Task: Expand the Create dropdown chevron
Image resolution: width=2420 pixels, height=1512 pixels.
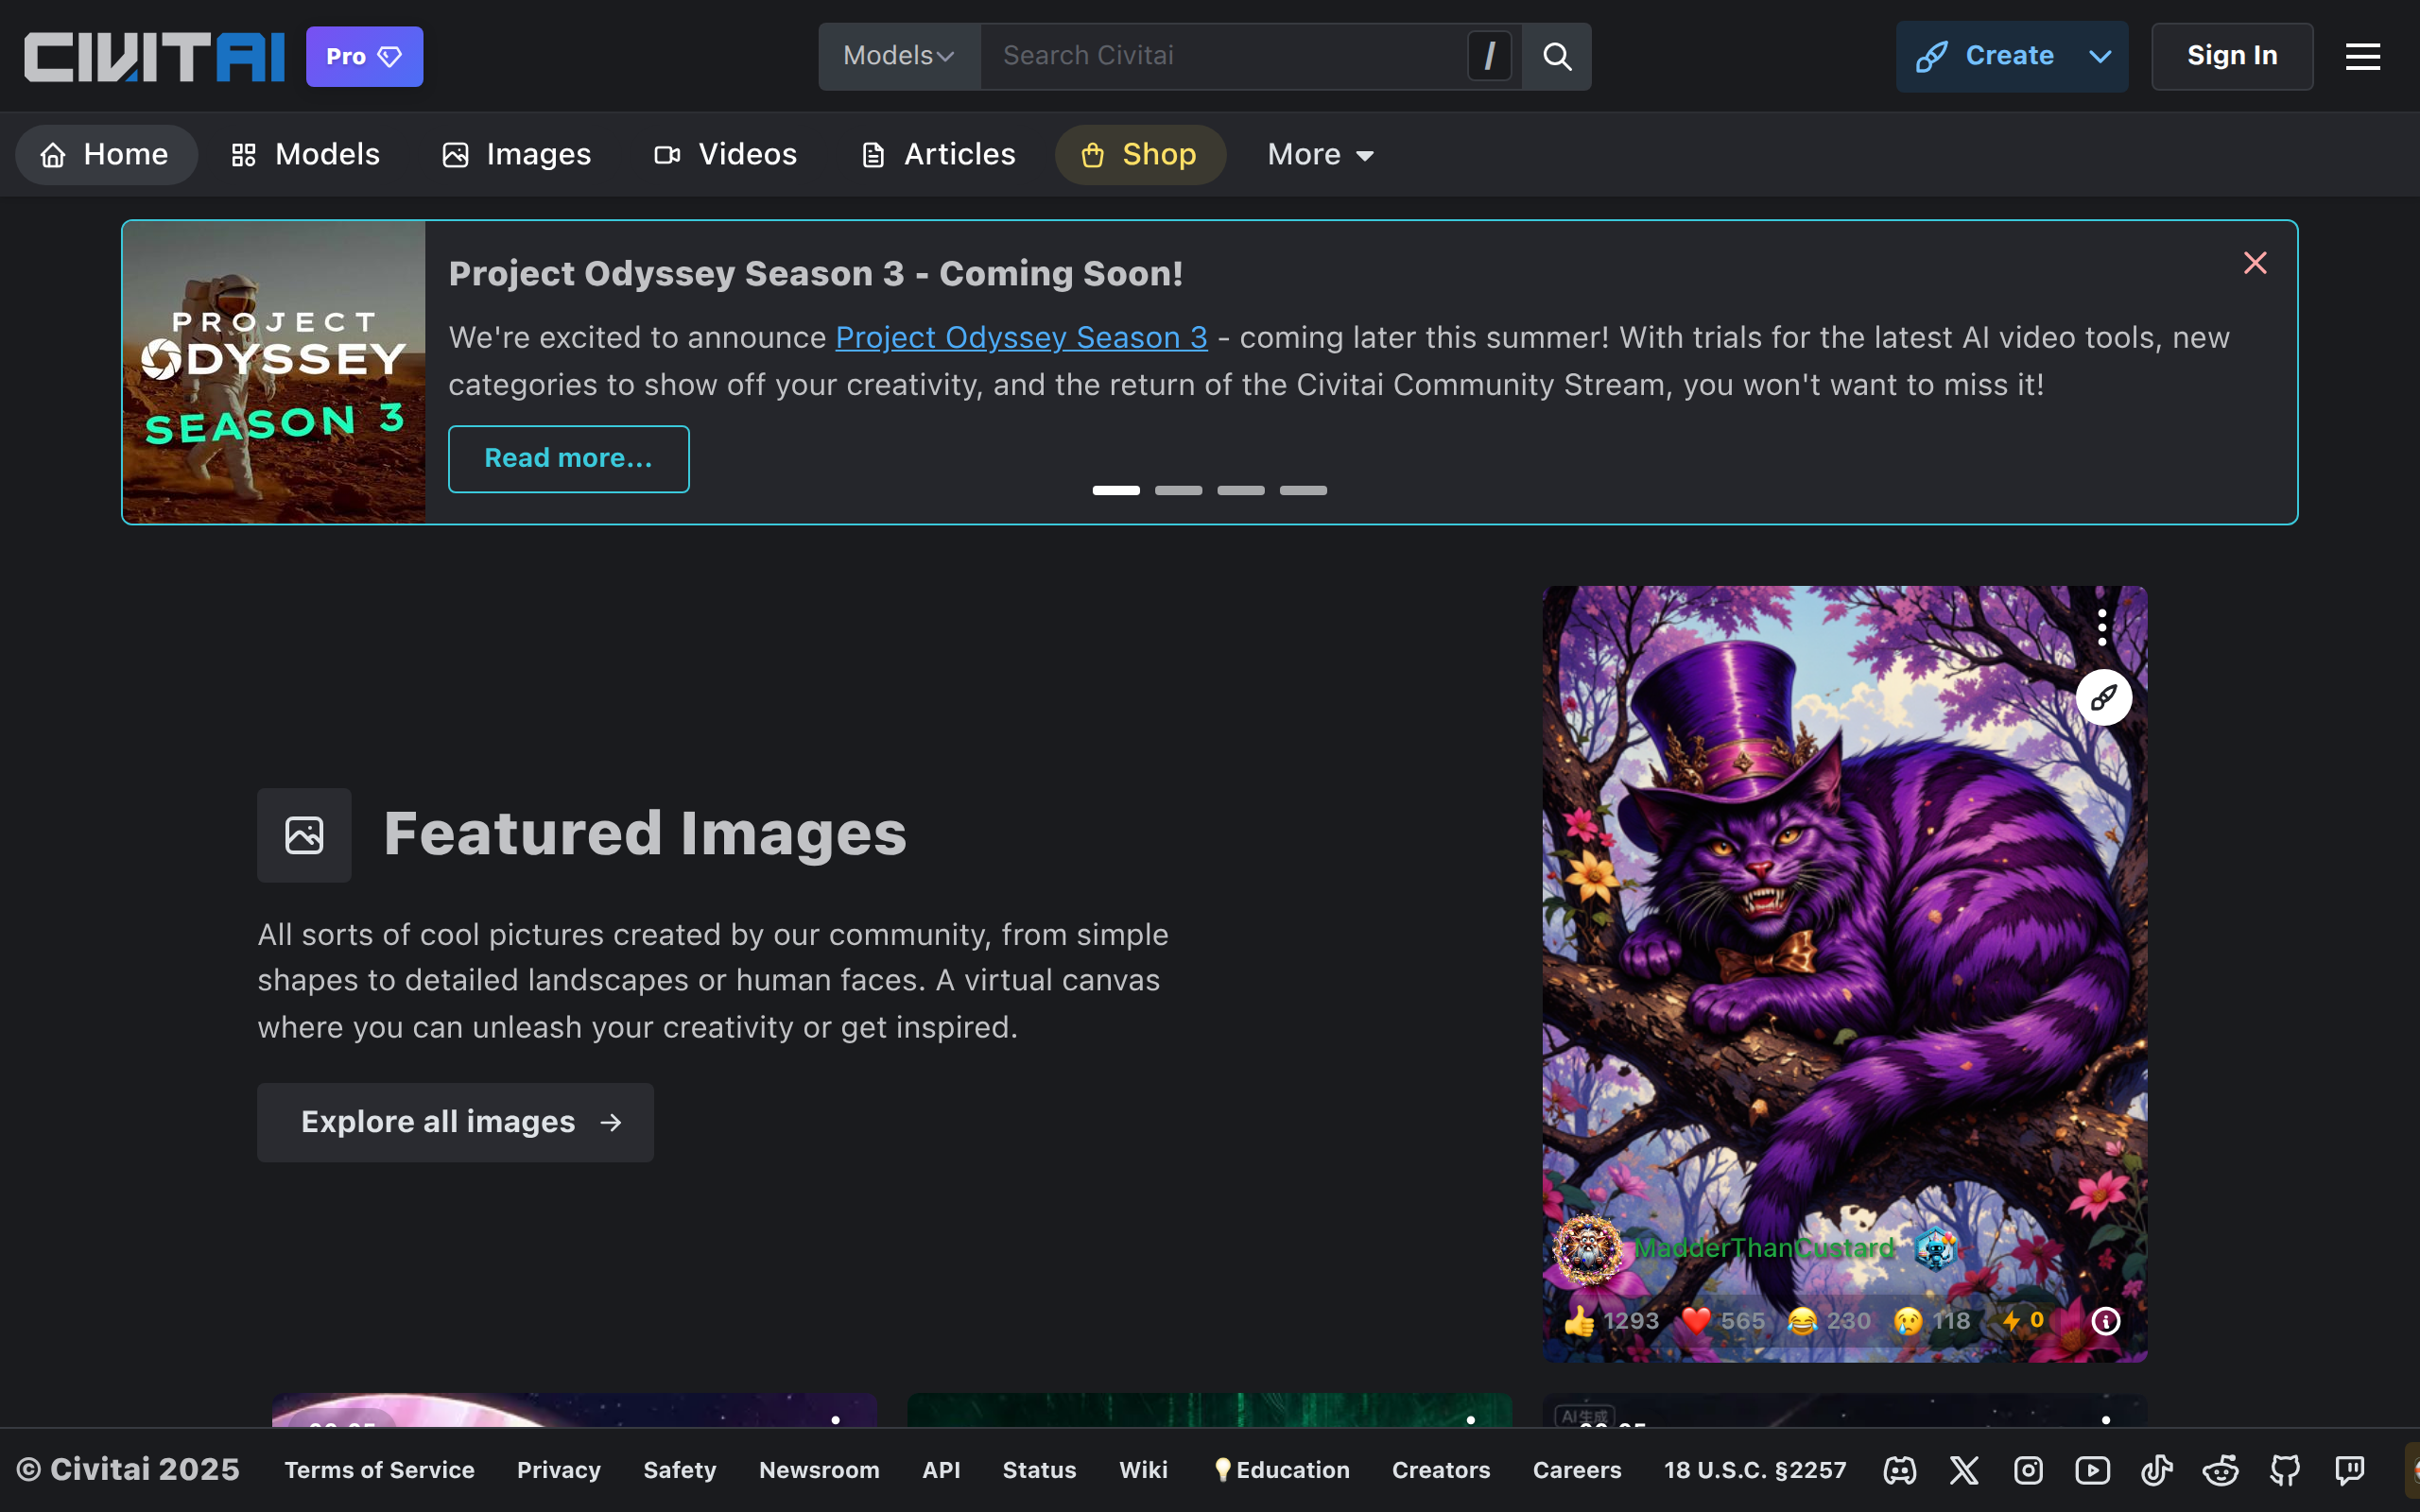Action: click(x=2101, y=56)
